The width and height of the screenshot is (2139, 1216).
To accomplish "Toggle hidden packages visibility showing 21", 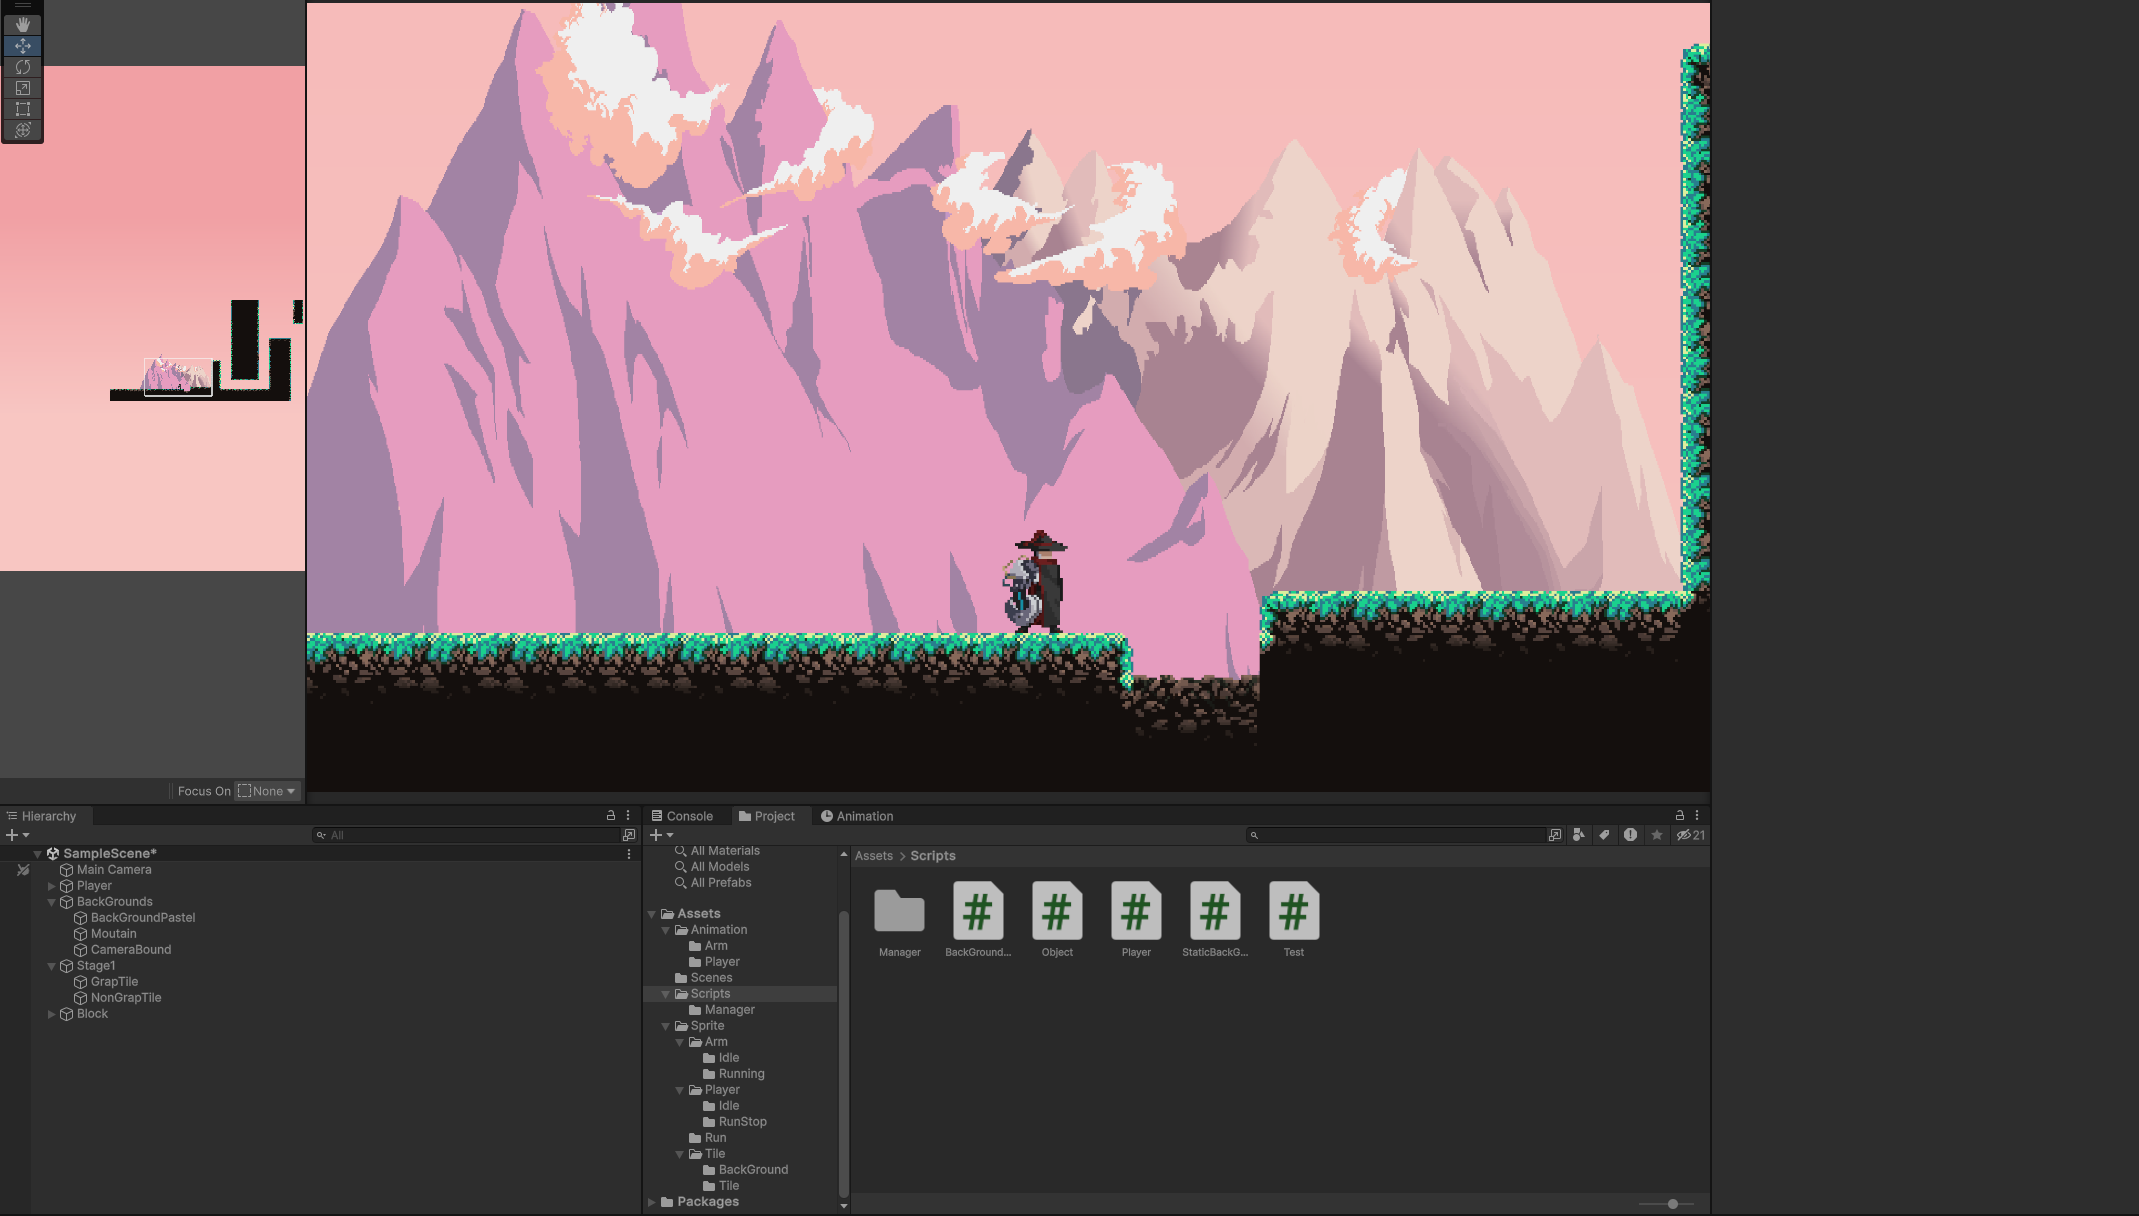I will pos(1691,835).
